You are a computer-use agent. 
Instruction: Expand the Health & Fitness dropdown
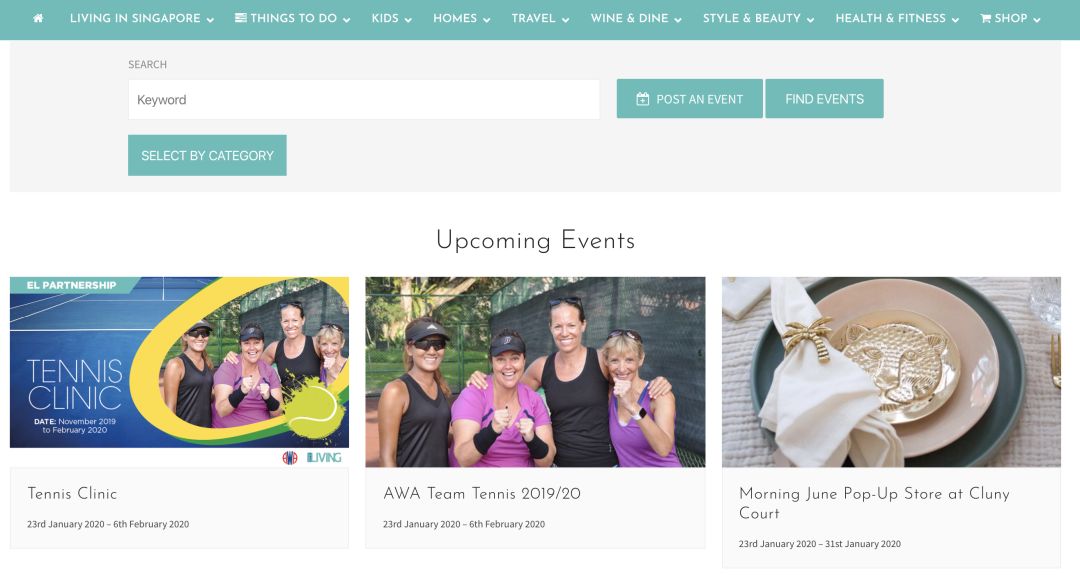coord(897,19)
